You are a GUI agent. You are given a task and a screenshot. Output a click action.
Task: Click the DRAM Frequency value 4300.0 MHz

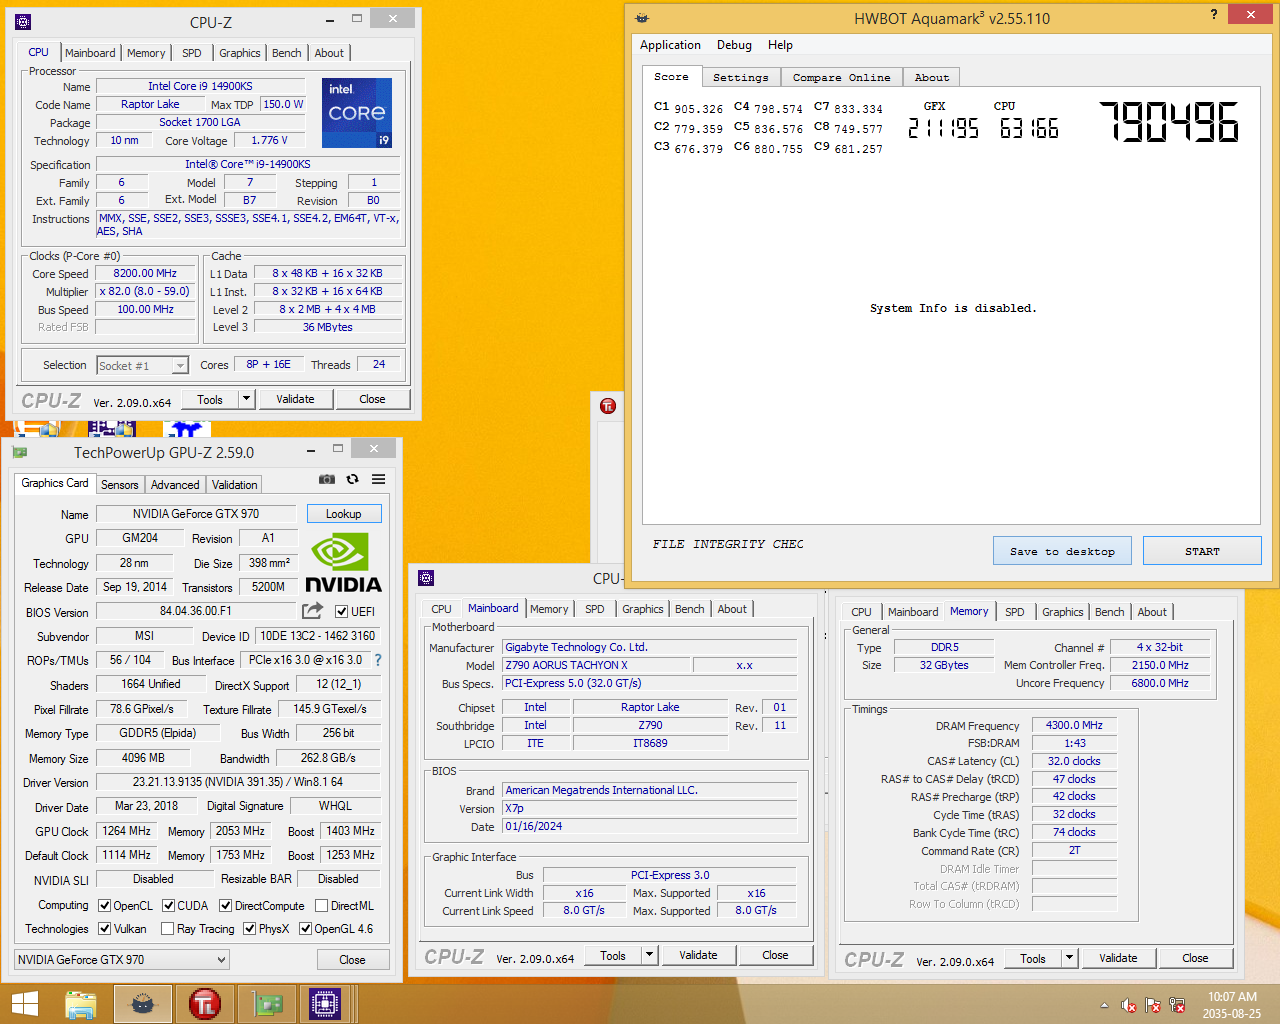point(1074,725)
